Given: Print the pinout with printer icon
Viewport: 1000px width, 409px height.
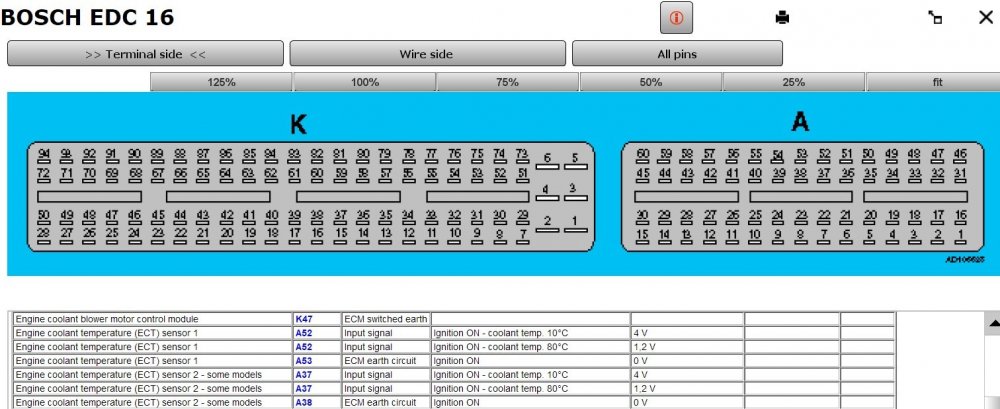Looking at the screenshot, I should (783, 18).
